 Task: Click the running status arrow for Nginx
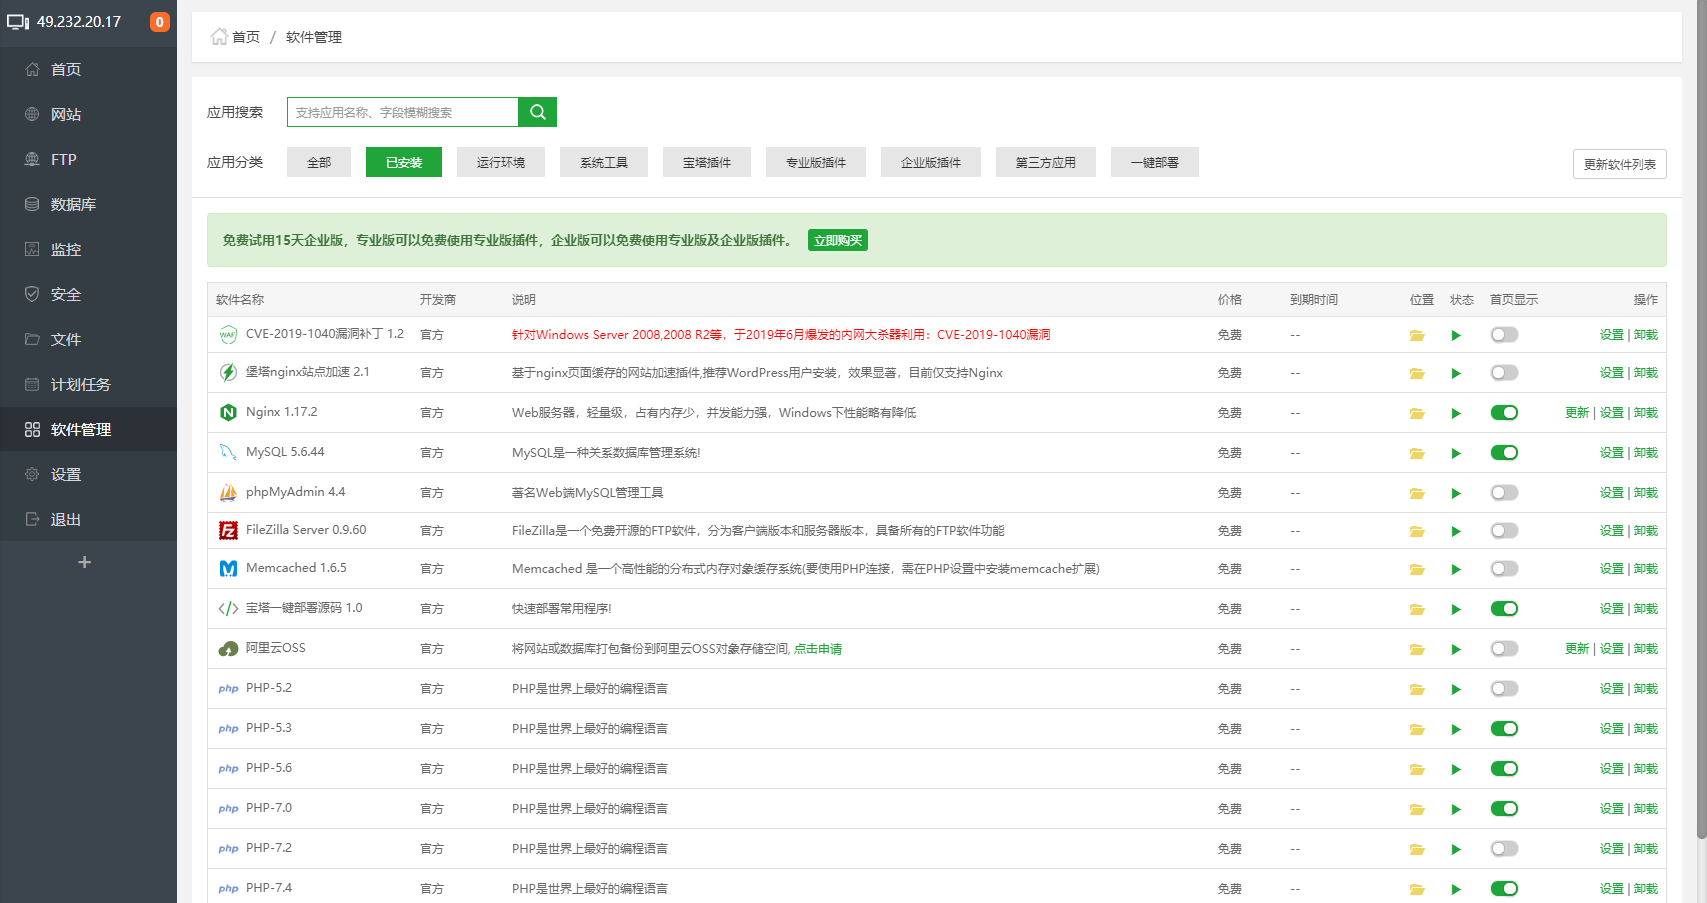pos(1456,413)
